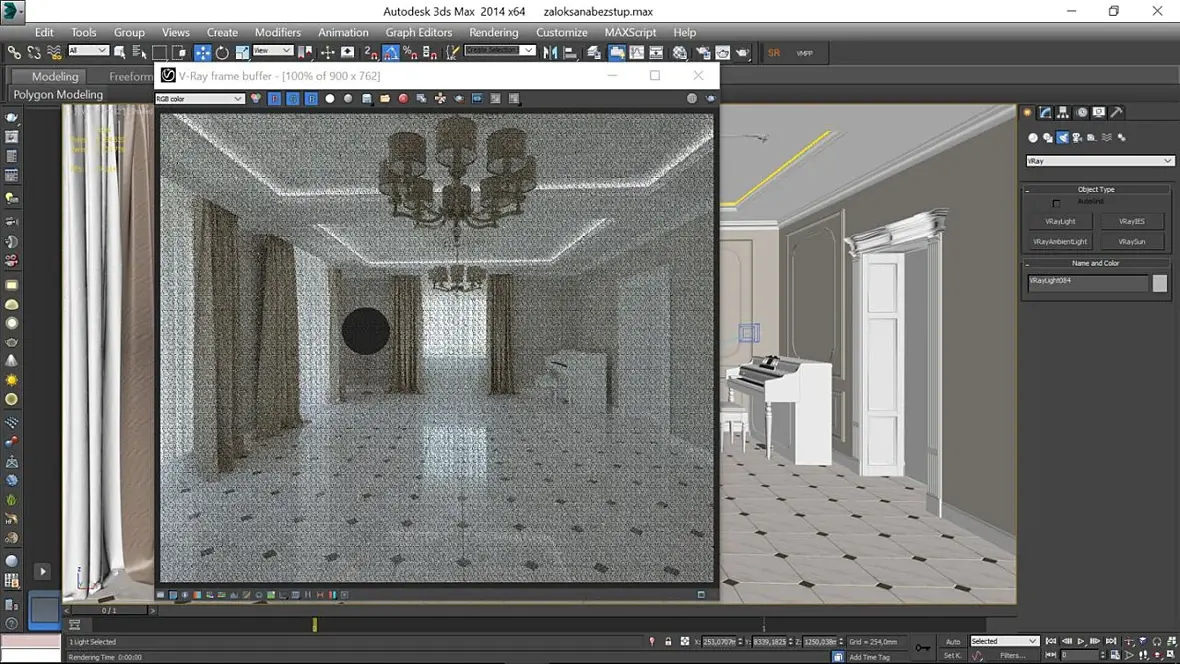Click the yellow key marker on timeline
The image size is (1180, 664).
coord(315,625)
